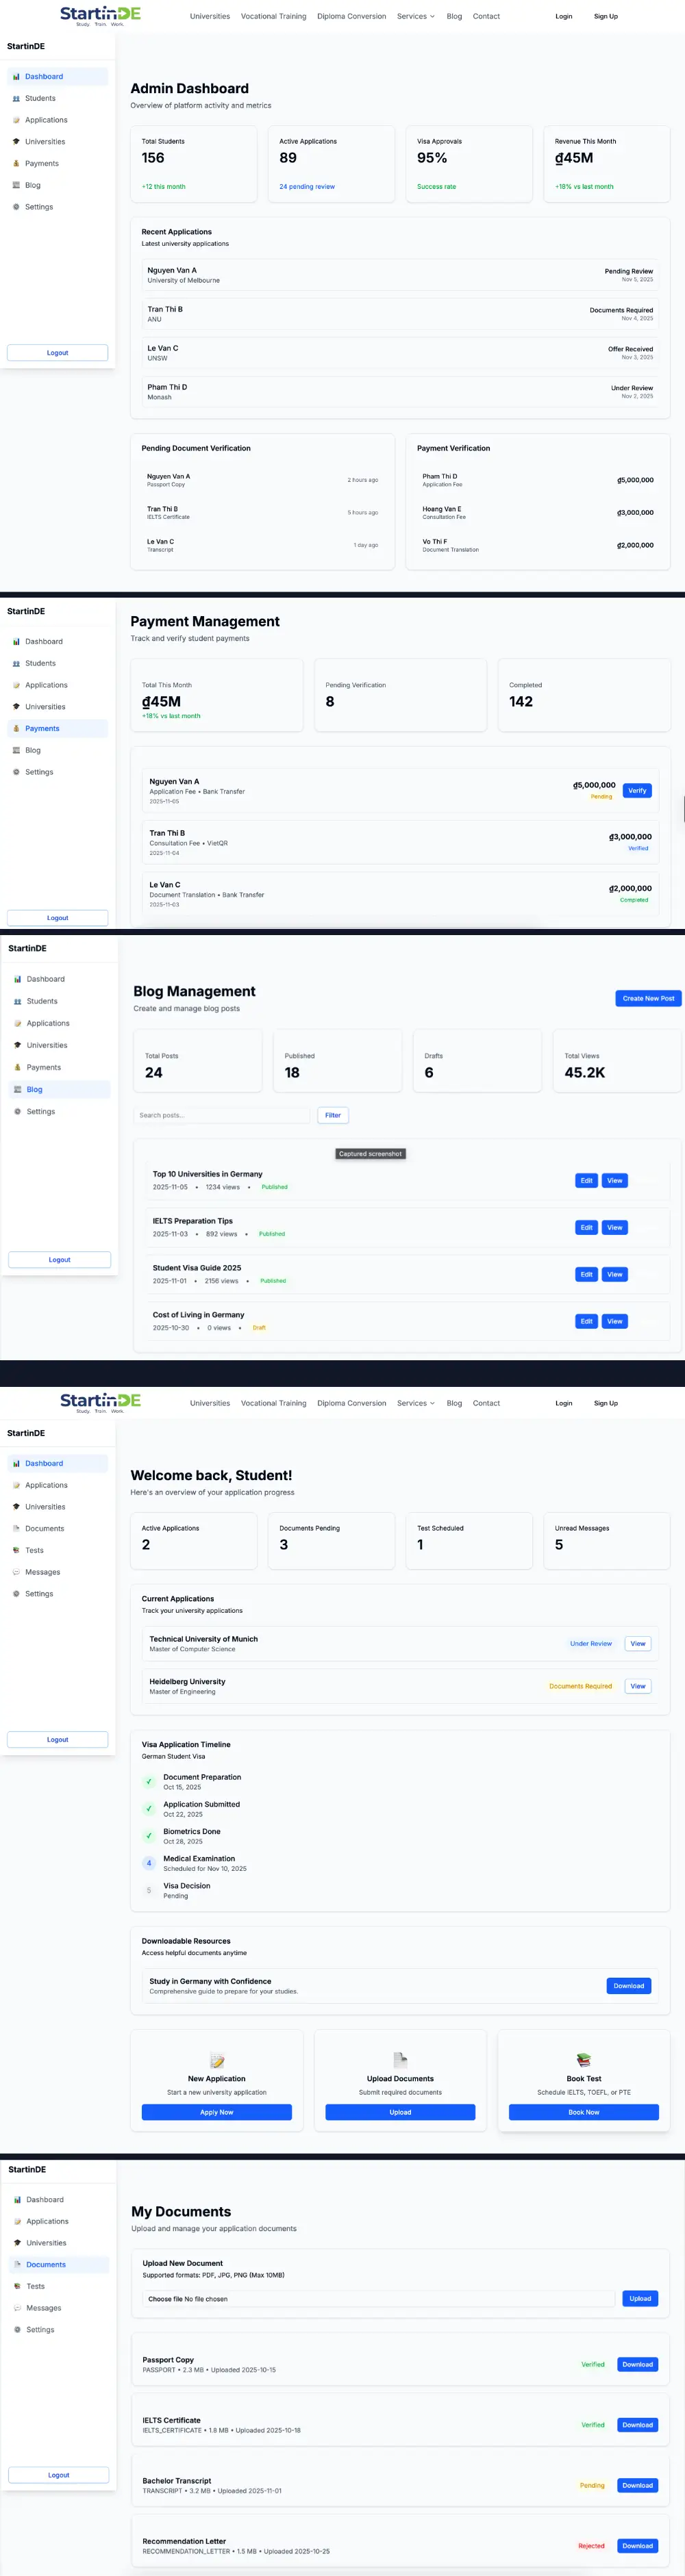Open Vocational Training in the topmost navigation
685x2576 pixels.
click(x=273, y=16)
